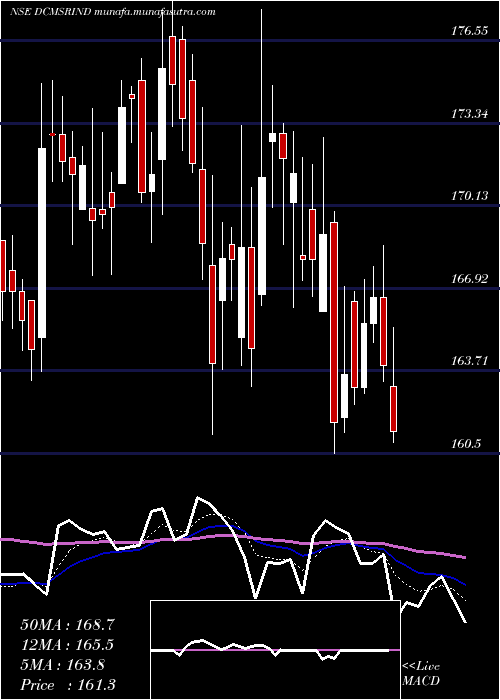The height and width of the screenshot is (700, 500).
Task: Click the 50MA : 168.7 readout
Action: pos(67,625)
